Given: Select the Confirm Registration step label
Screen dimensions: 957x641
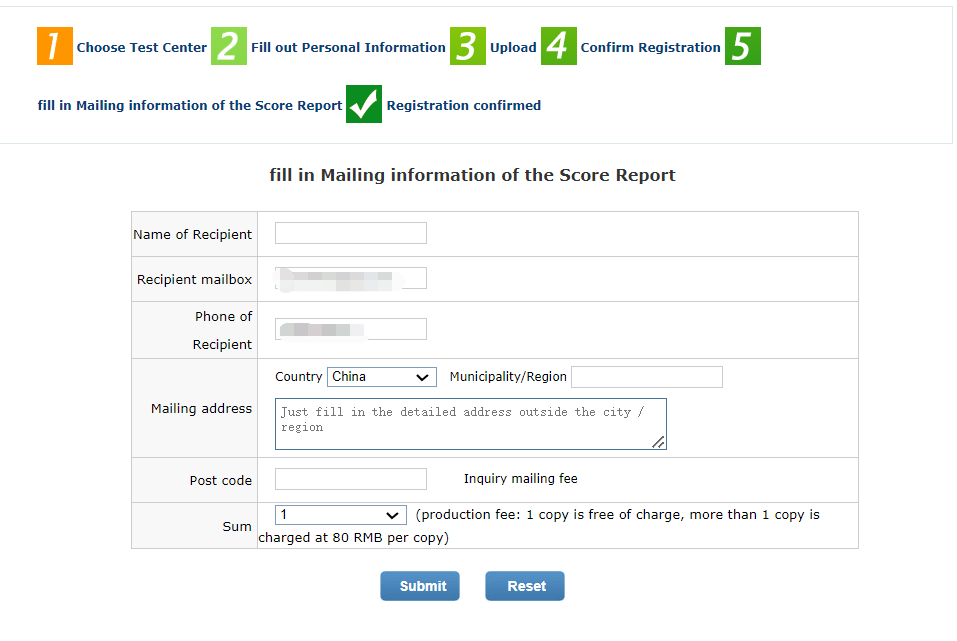Looking at the screenshot, I should [650, 47].
